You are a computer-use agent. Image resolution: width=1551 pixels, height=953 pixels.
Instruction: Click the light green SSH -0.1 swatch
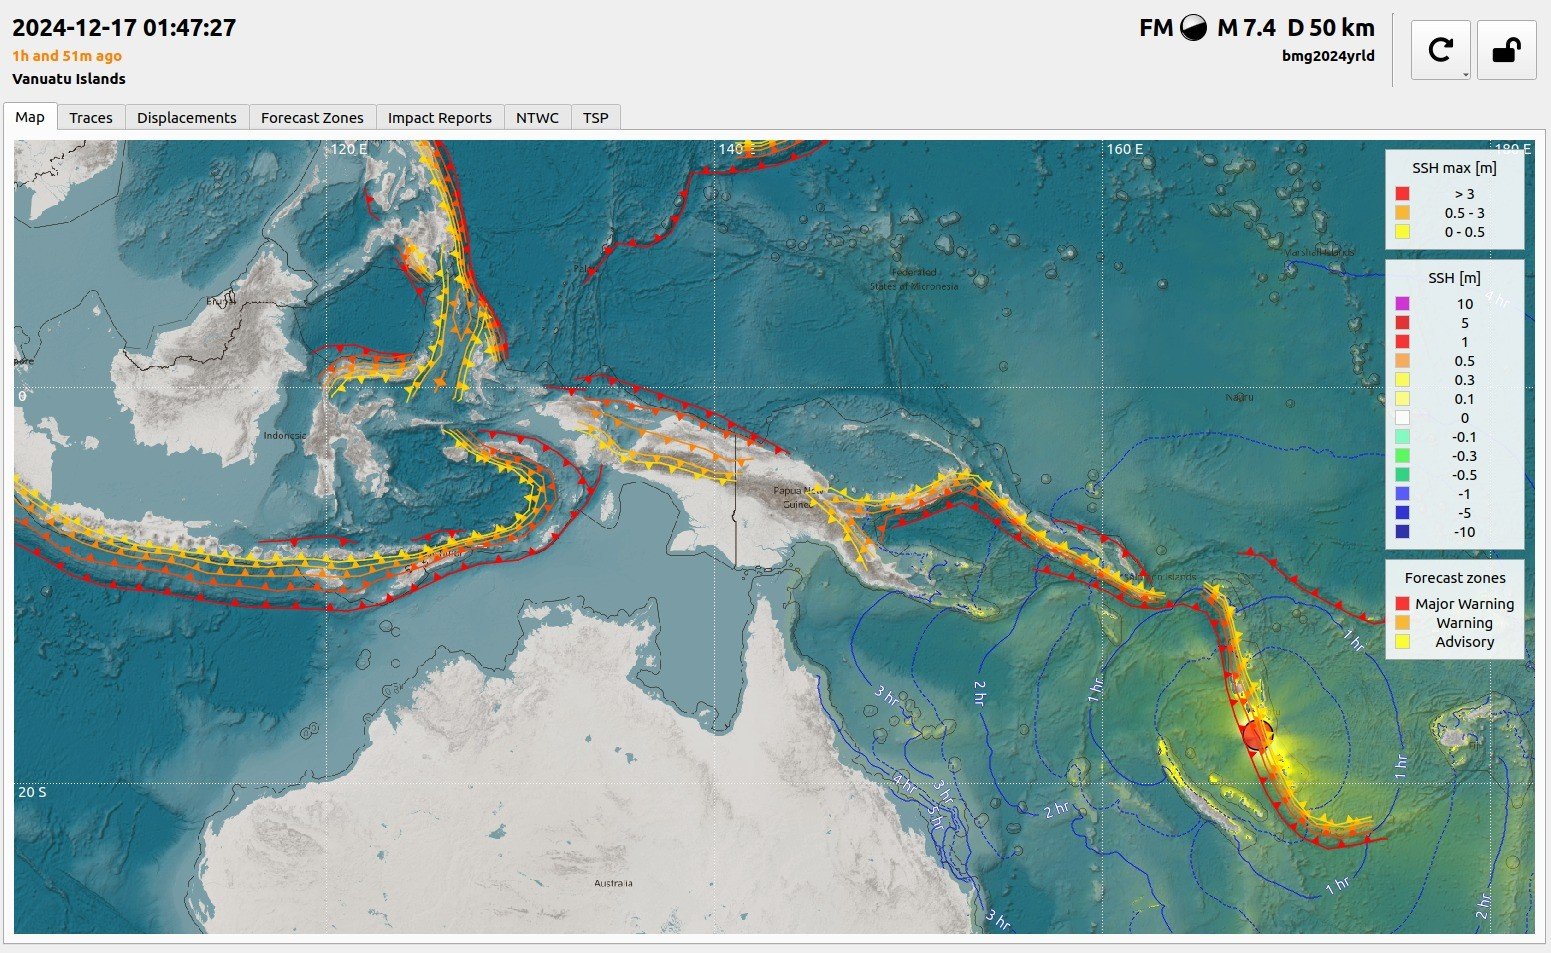[1402, 437]
